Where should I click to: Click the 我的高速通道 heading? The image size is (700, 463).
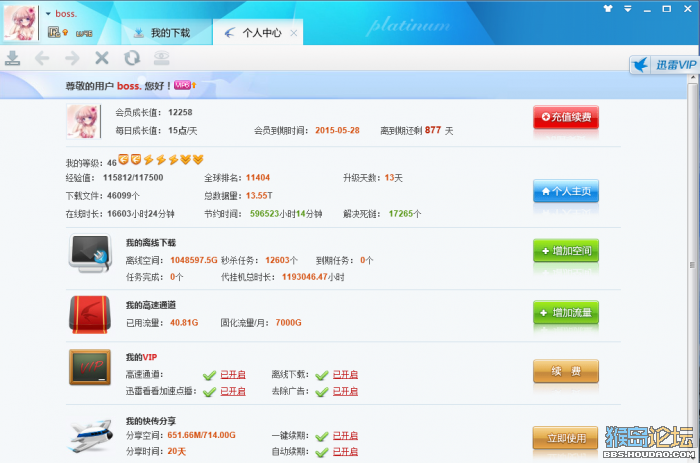[151, 305]
